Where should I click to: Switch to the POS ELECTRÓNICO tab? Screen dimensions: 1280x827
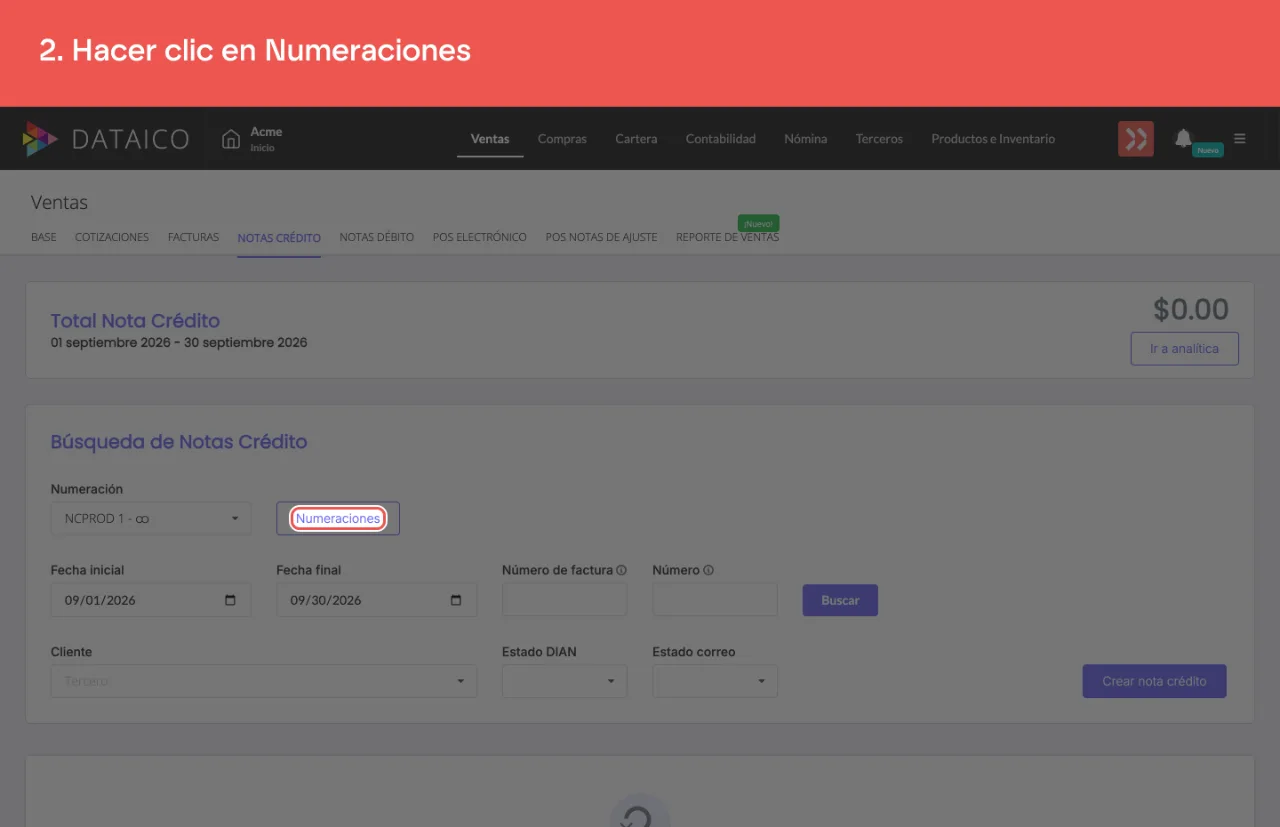[480, 238]
